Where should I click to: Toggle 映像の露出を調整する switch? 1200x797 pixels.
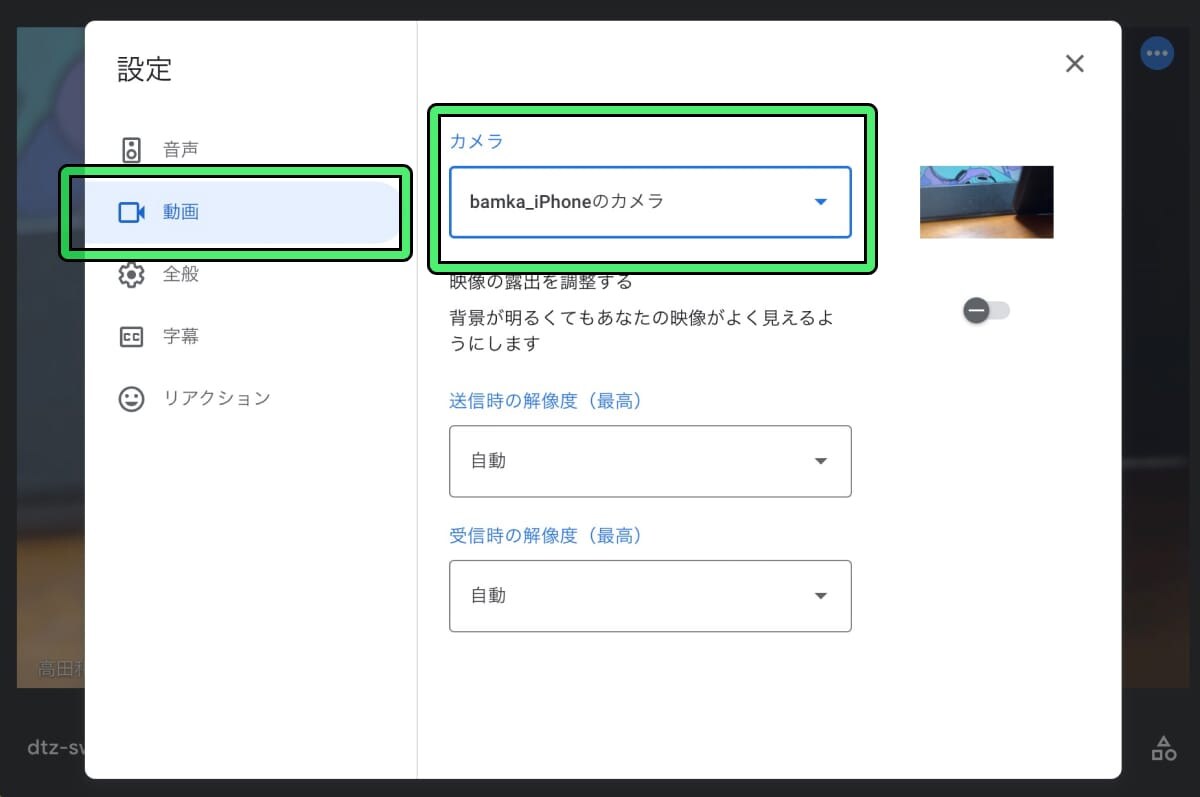point(986,311)
